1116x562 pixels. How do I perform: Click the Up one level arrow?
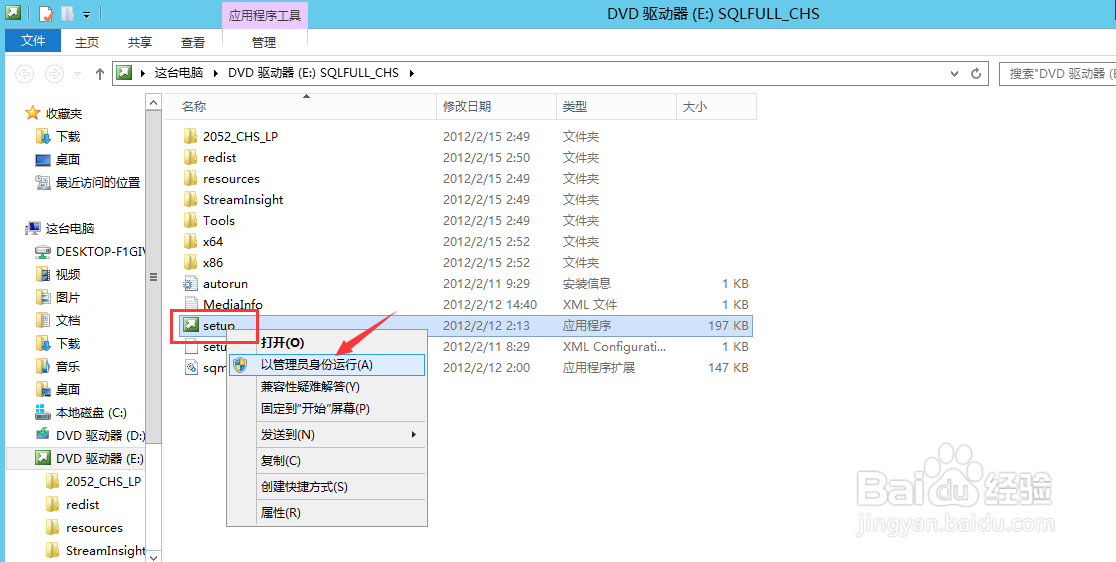tap(100, 73)
